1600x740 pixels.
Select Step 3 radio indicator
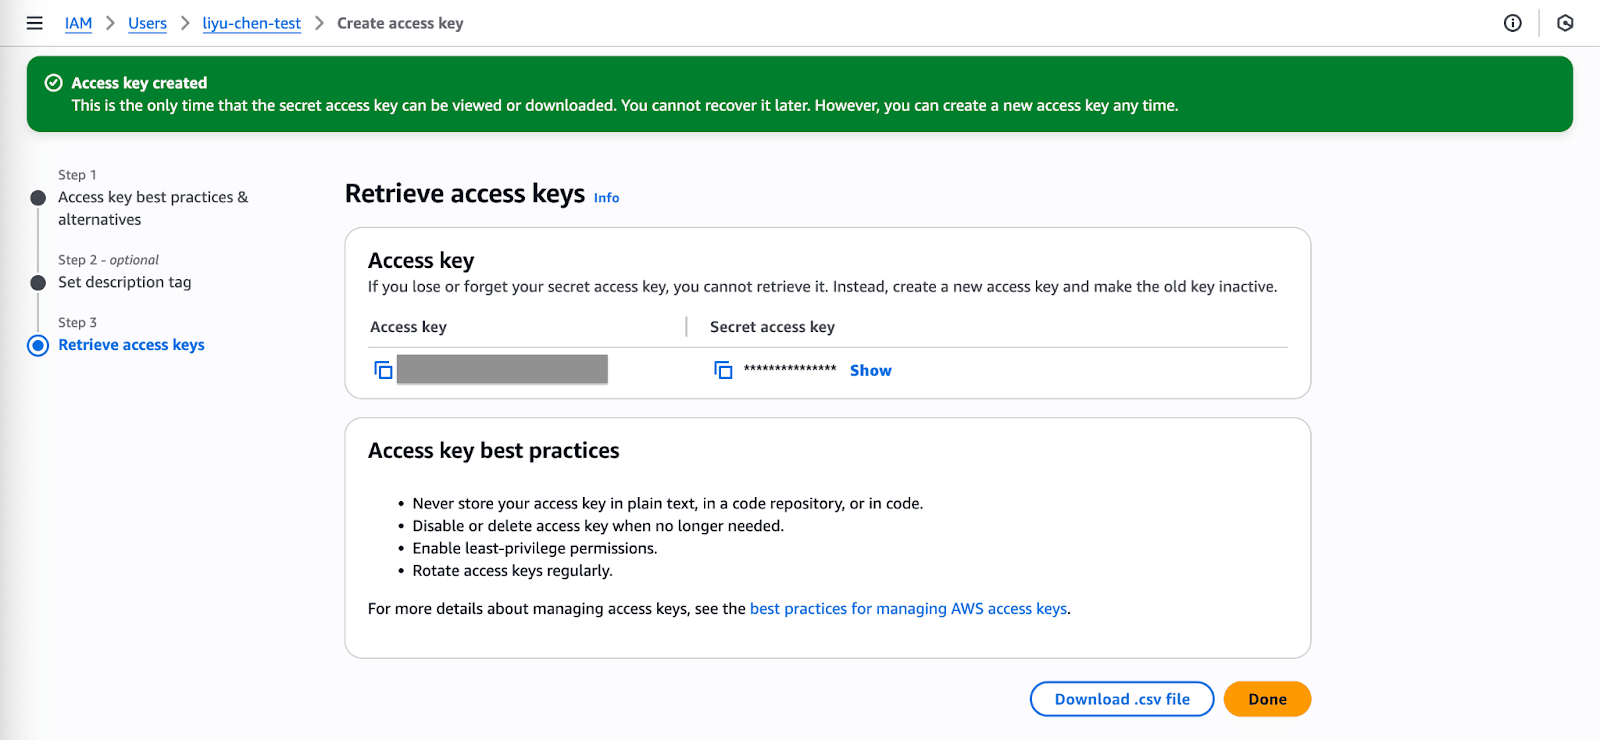[x=38, y=346]
